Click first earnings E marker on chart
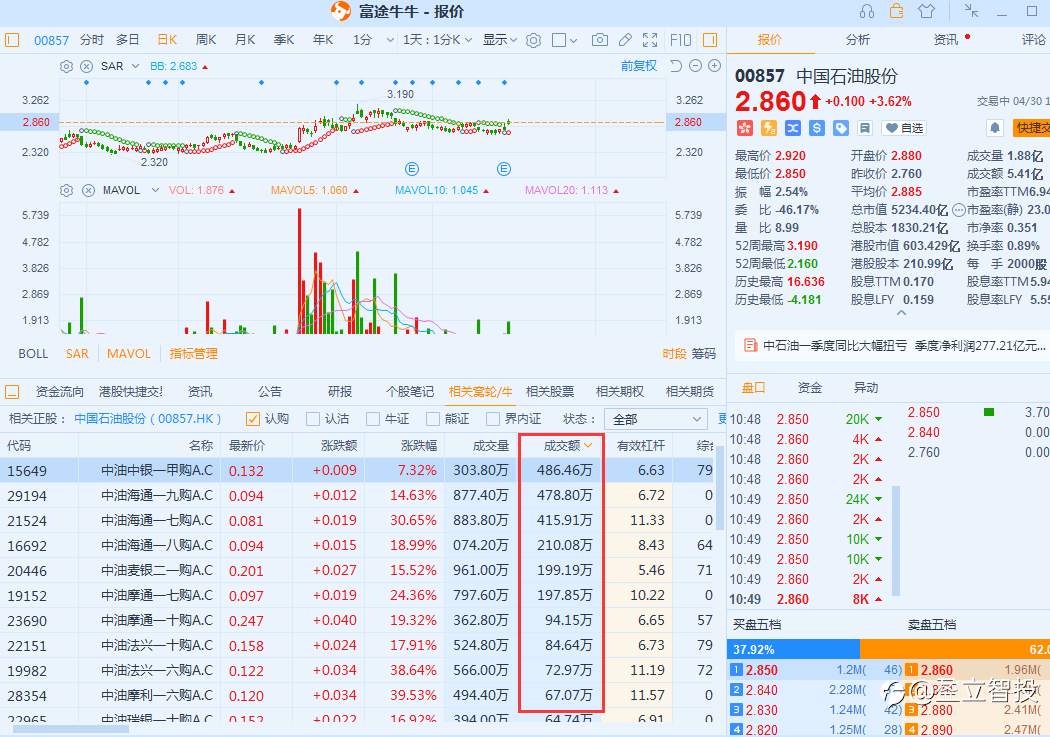1050x737 pixels. pyautogui.click(x=411, y=169)
